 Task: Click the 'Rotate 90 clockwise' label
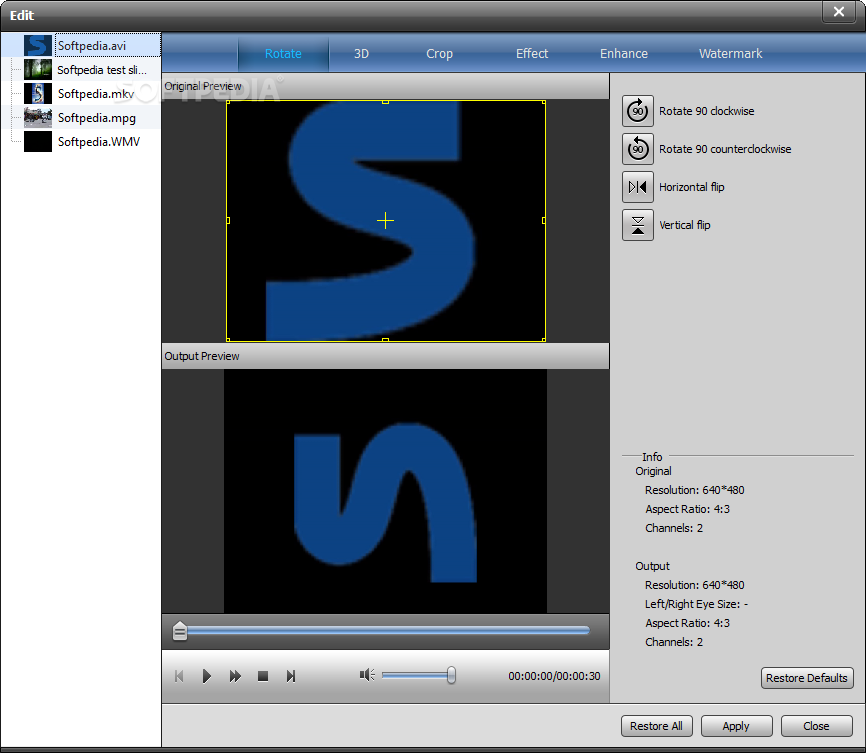(706, 111)
